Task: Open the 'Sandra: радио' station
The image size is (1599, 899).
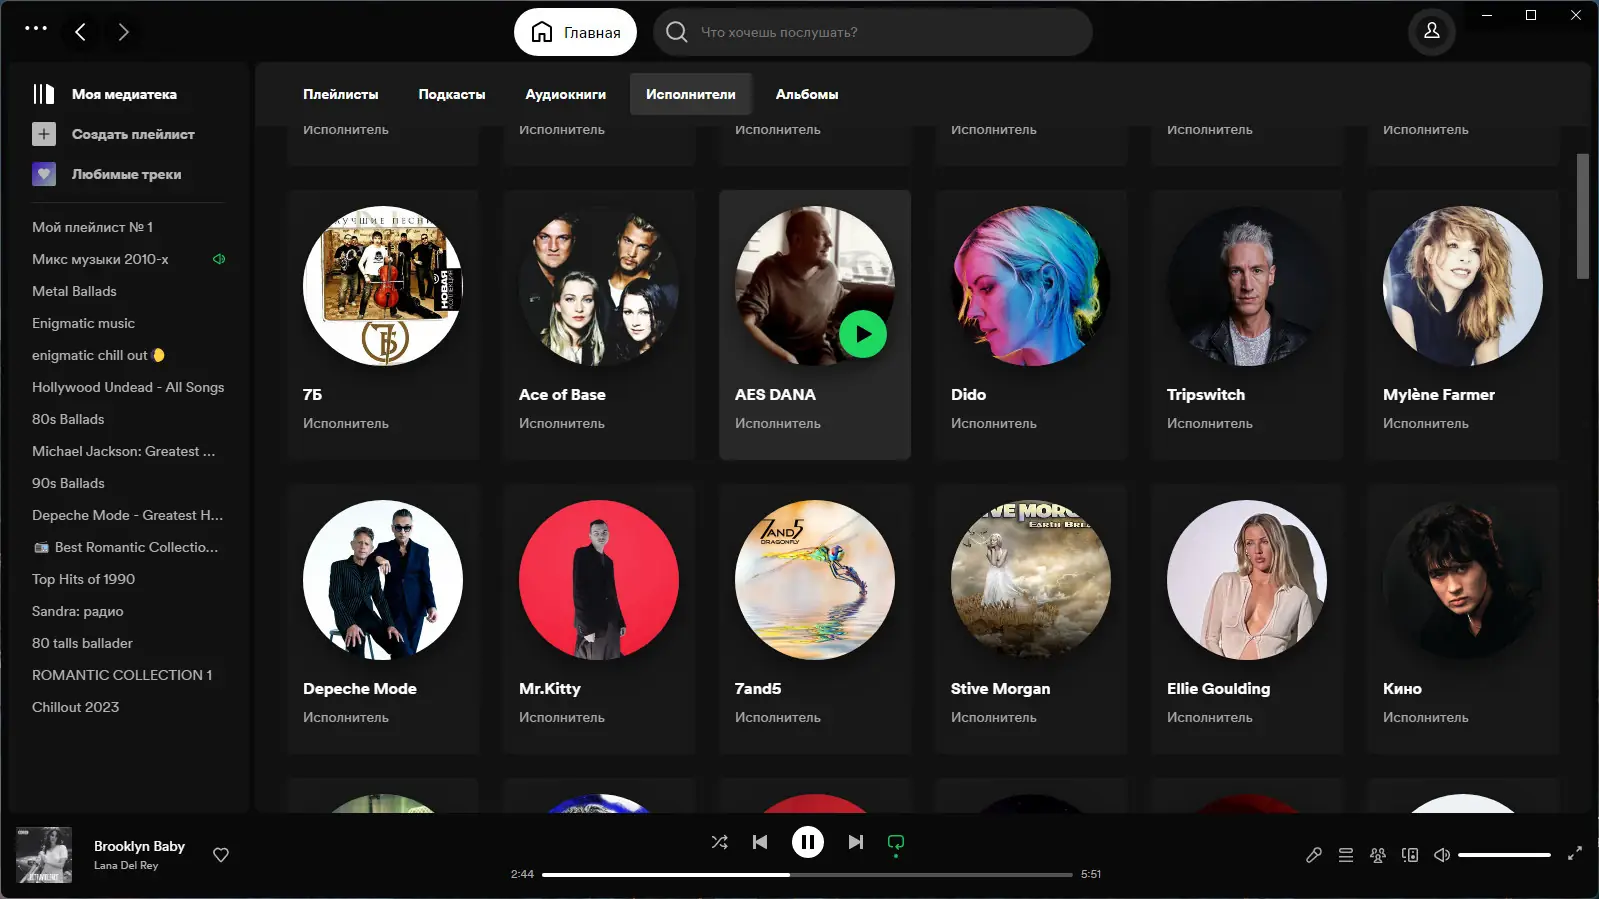Action: pos(78,611)
